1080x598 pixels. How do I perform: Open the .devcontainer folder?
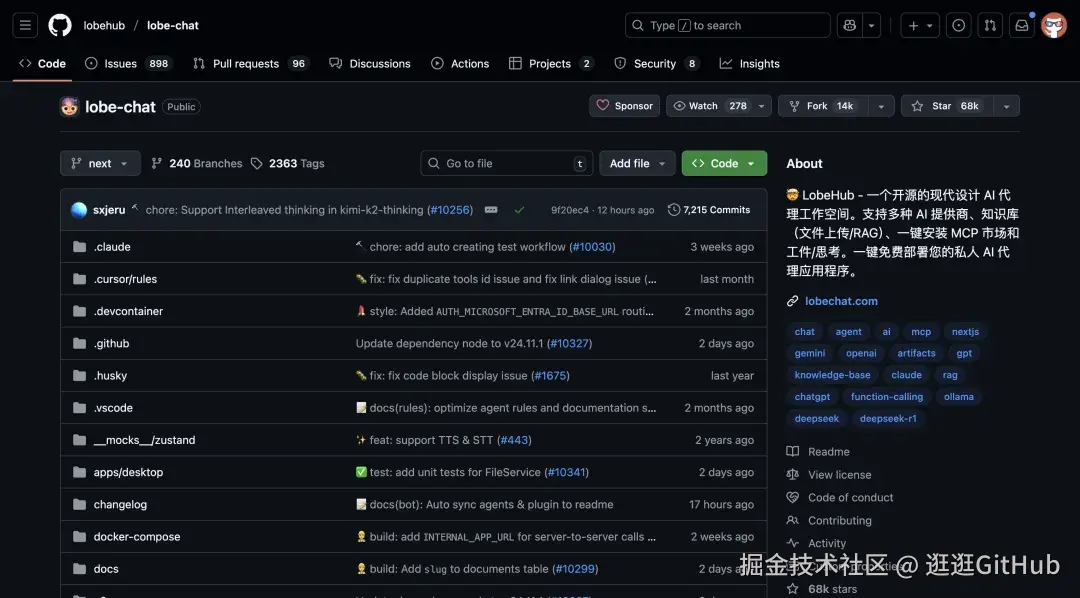[128, 311]
